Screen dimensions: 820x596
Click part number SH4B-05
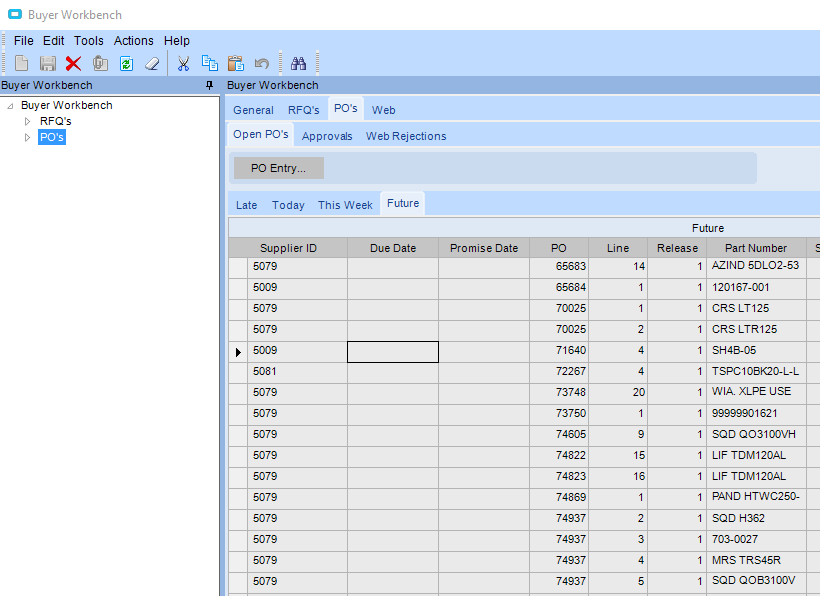pos(756,352)
